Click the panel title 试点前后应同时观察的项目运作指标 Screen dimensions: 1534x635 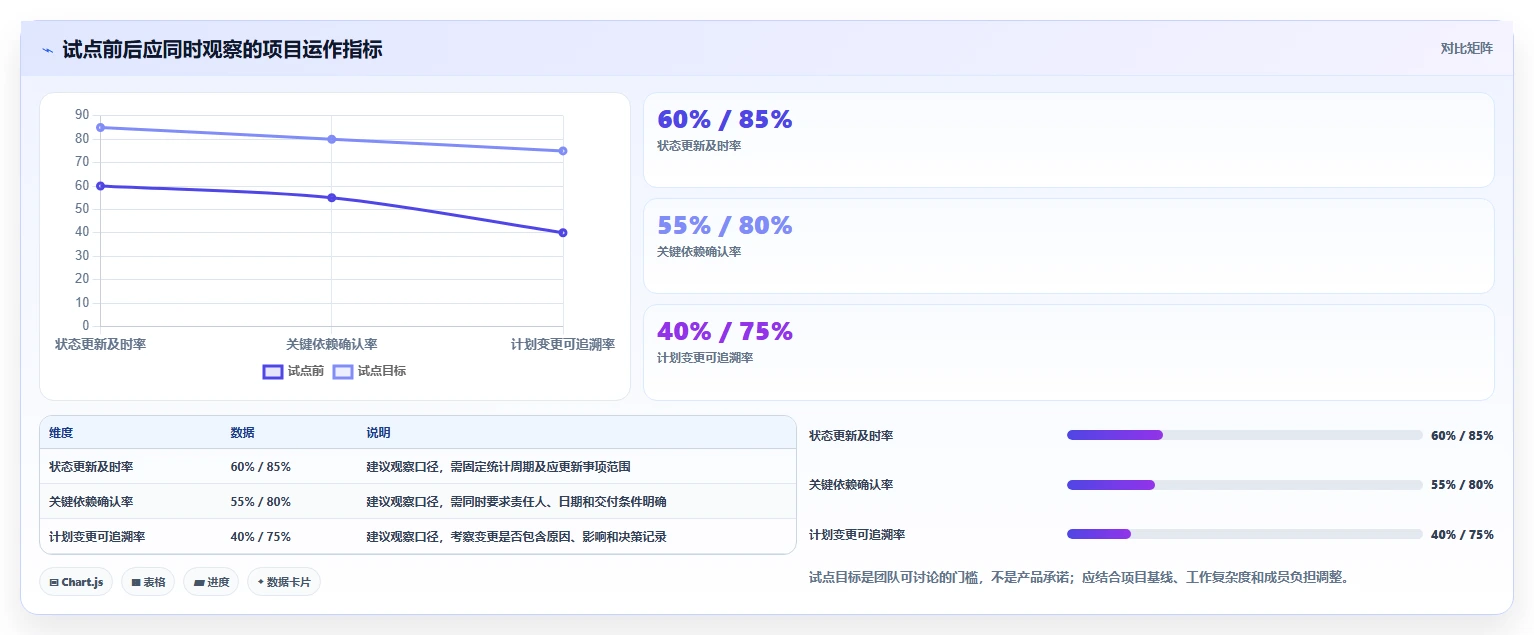coord(222,50)
